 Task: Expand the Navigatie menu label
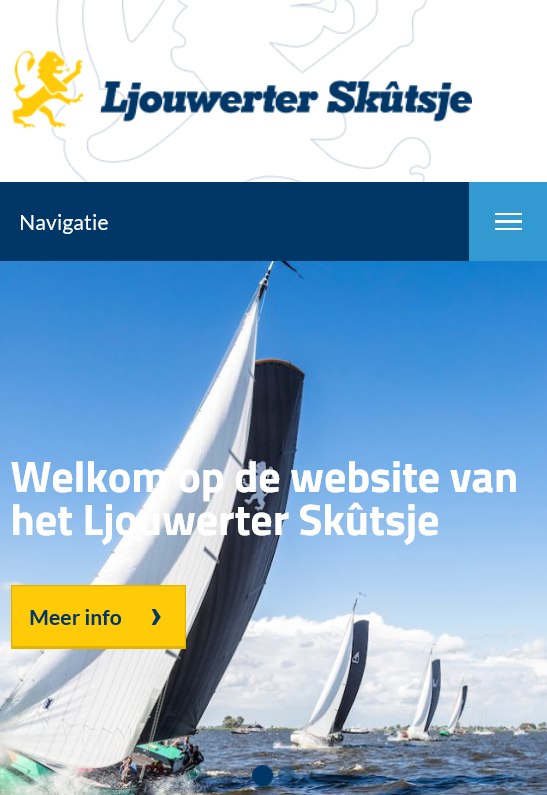(64, 223)
